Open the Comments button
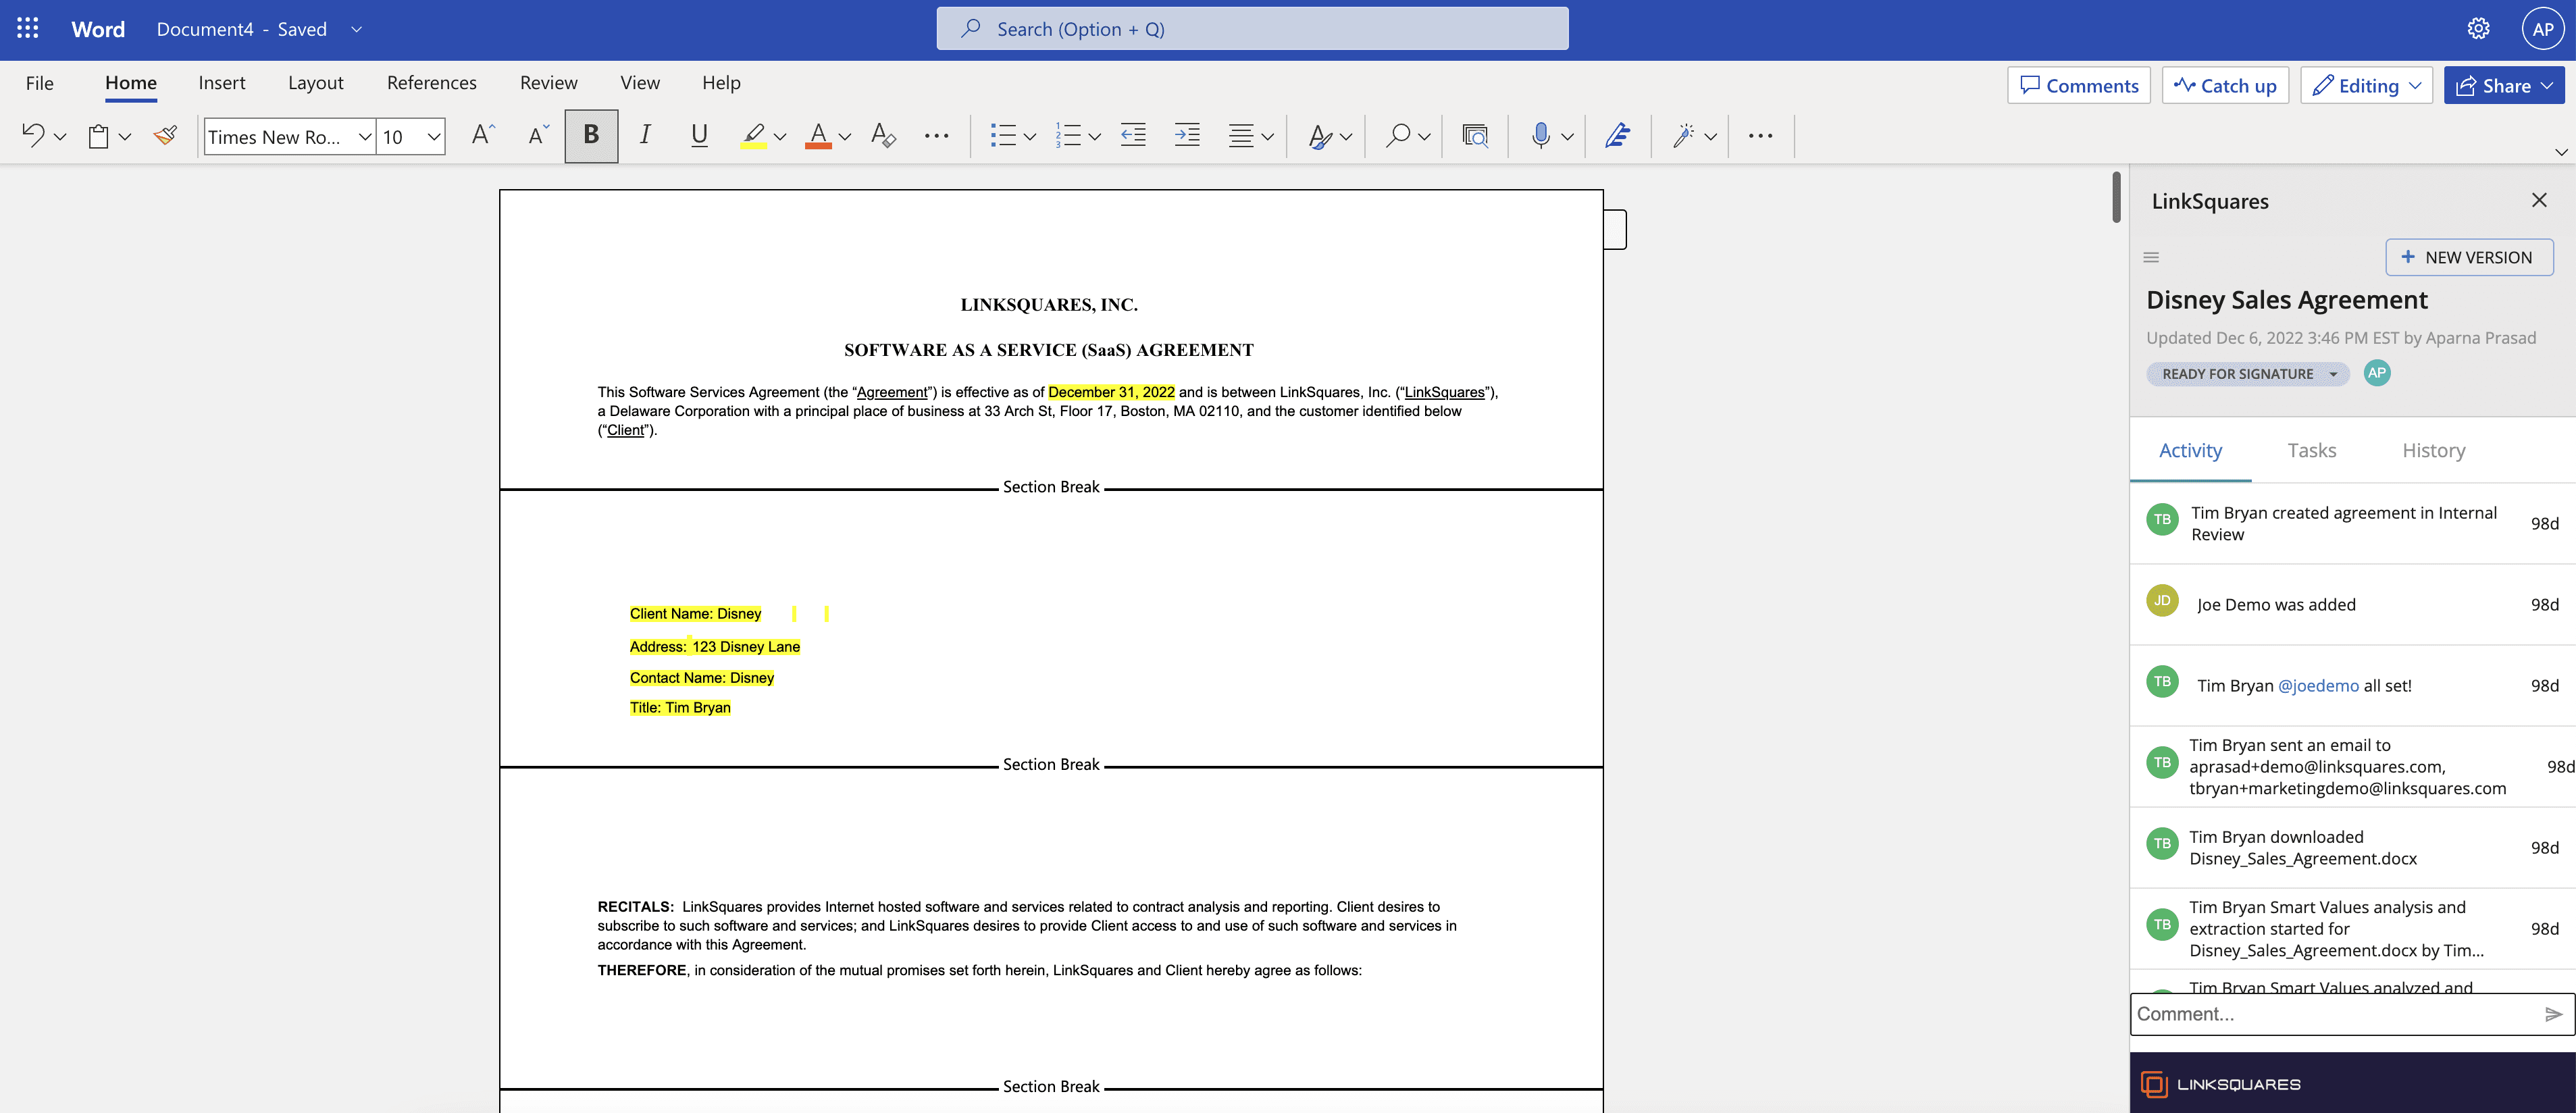The image size is (2576, 1113). coord(2078,86)
